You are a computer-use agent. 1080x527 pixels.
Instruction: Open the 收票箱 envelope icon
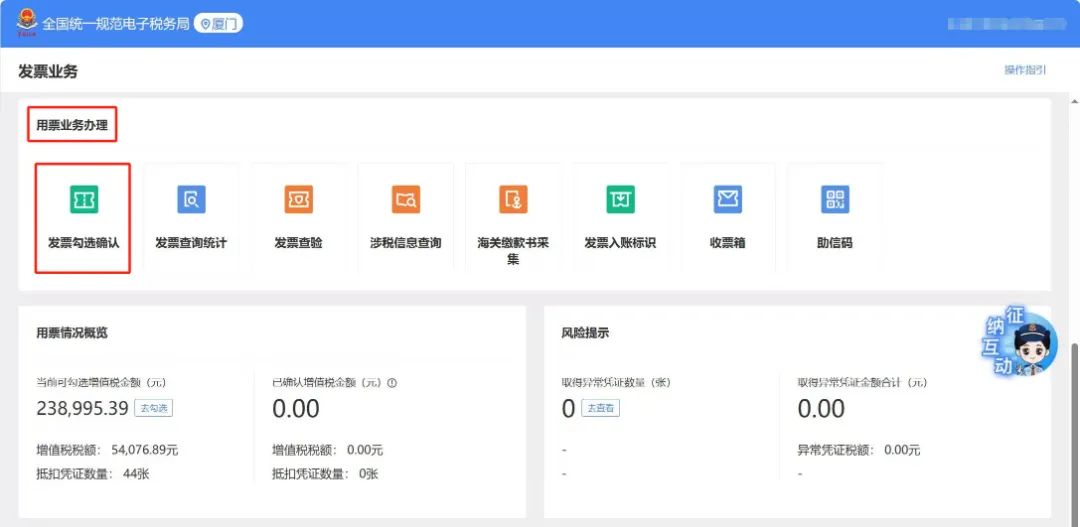pyautogui.click(x=728, y=199)
